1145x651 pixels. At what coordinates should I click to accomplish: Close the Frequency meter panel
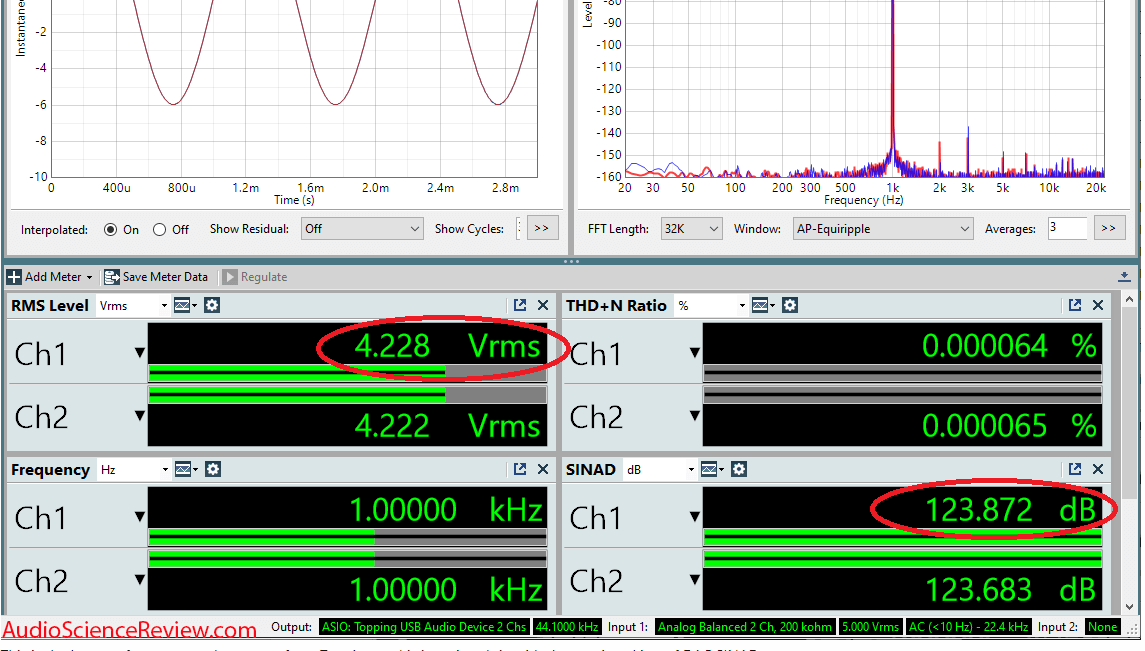click(x=543, y=469)
